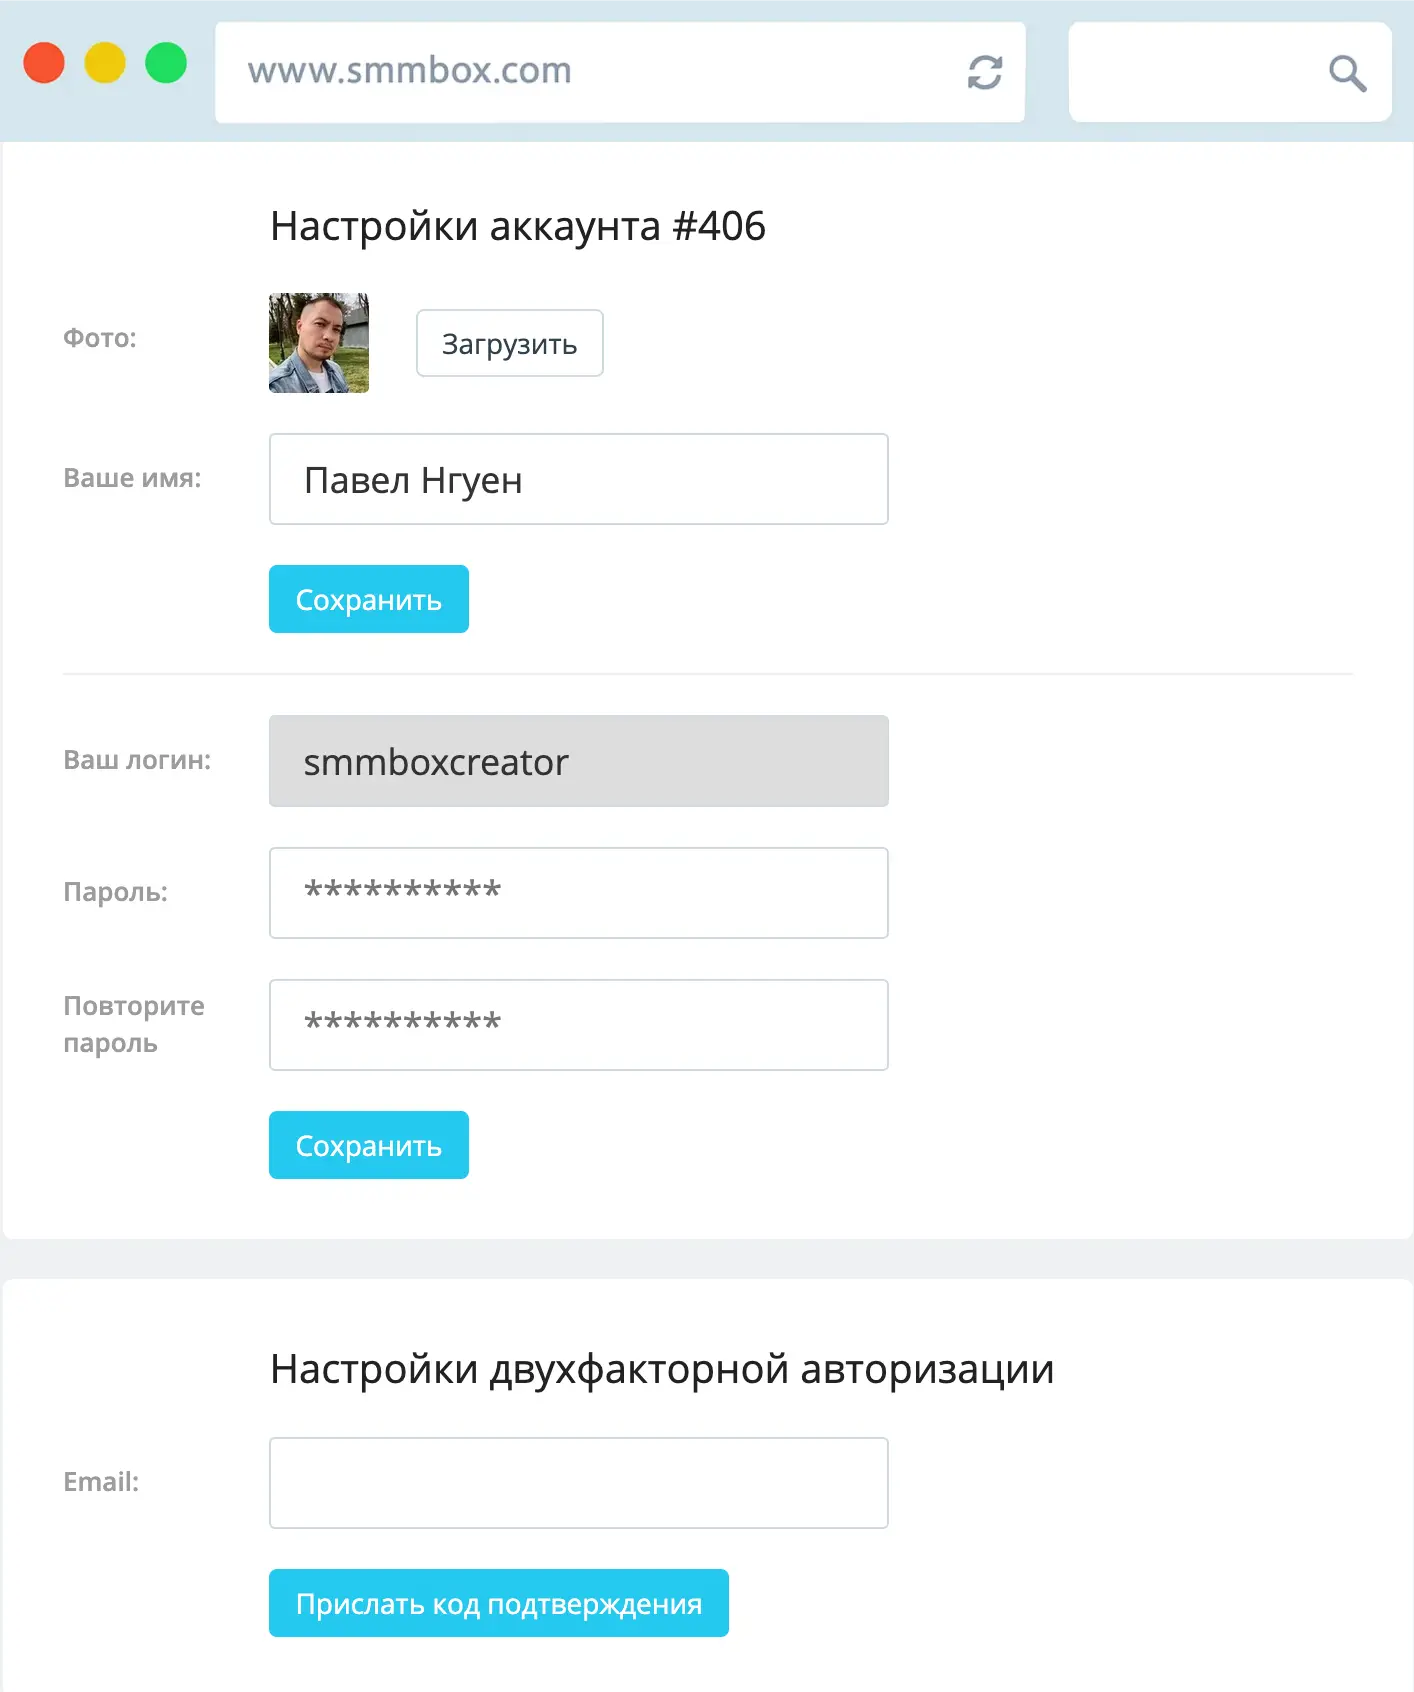Click the green maximize window dot
1414x1692 pixels.
[x=166, y=63]
